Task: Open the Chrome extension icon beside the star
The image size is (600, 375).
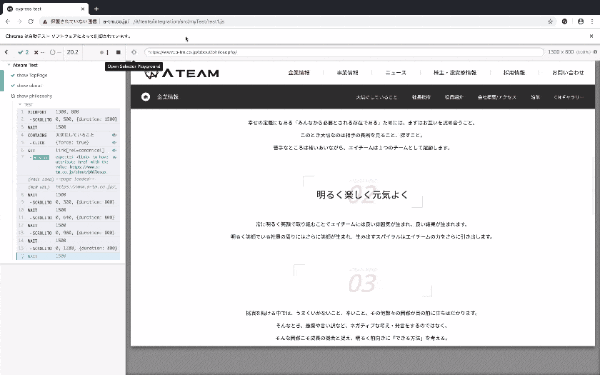Action: 564,21
